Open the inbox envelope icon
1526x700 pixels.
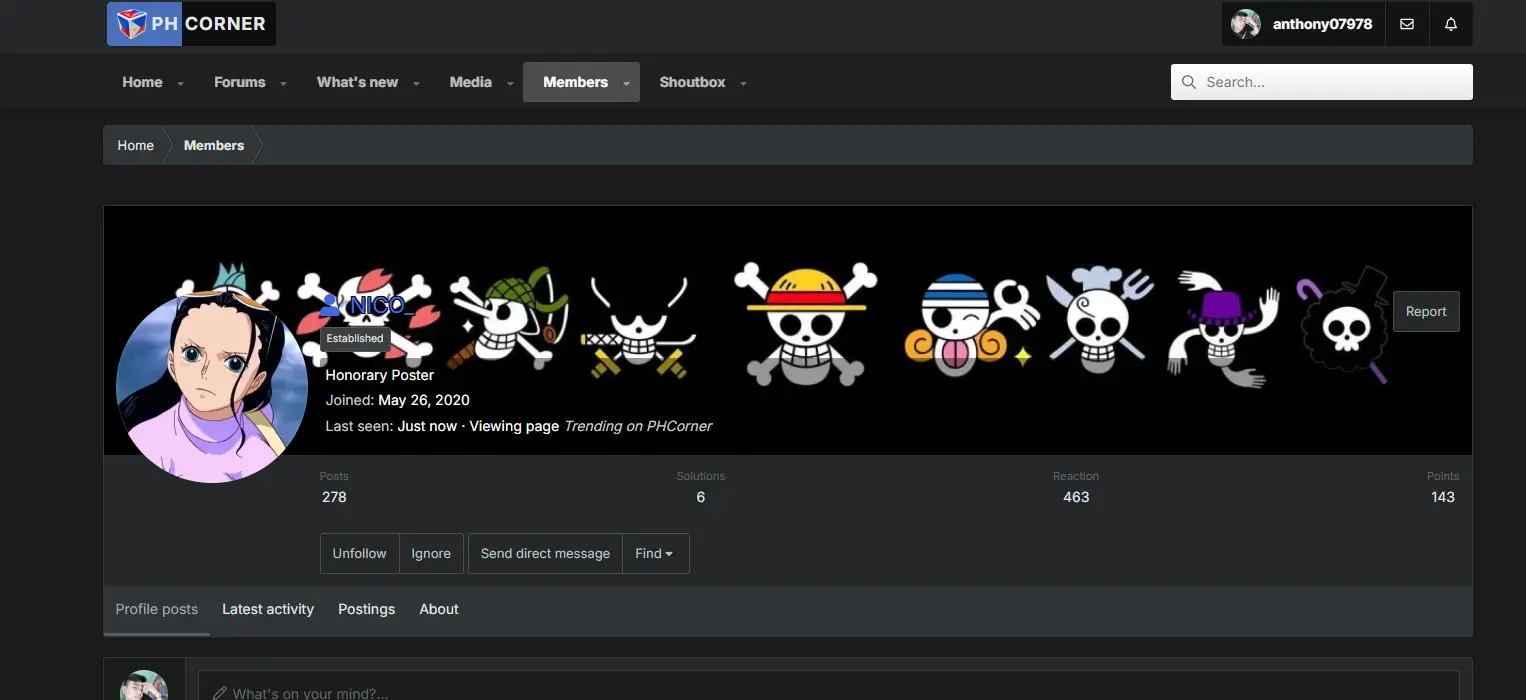[x=1407, y=24]
